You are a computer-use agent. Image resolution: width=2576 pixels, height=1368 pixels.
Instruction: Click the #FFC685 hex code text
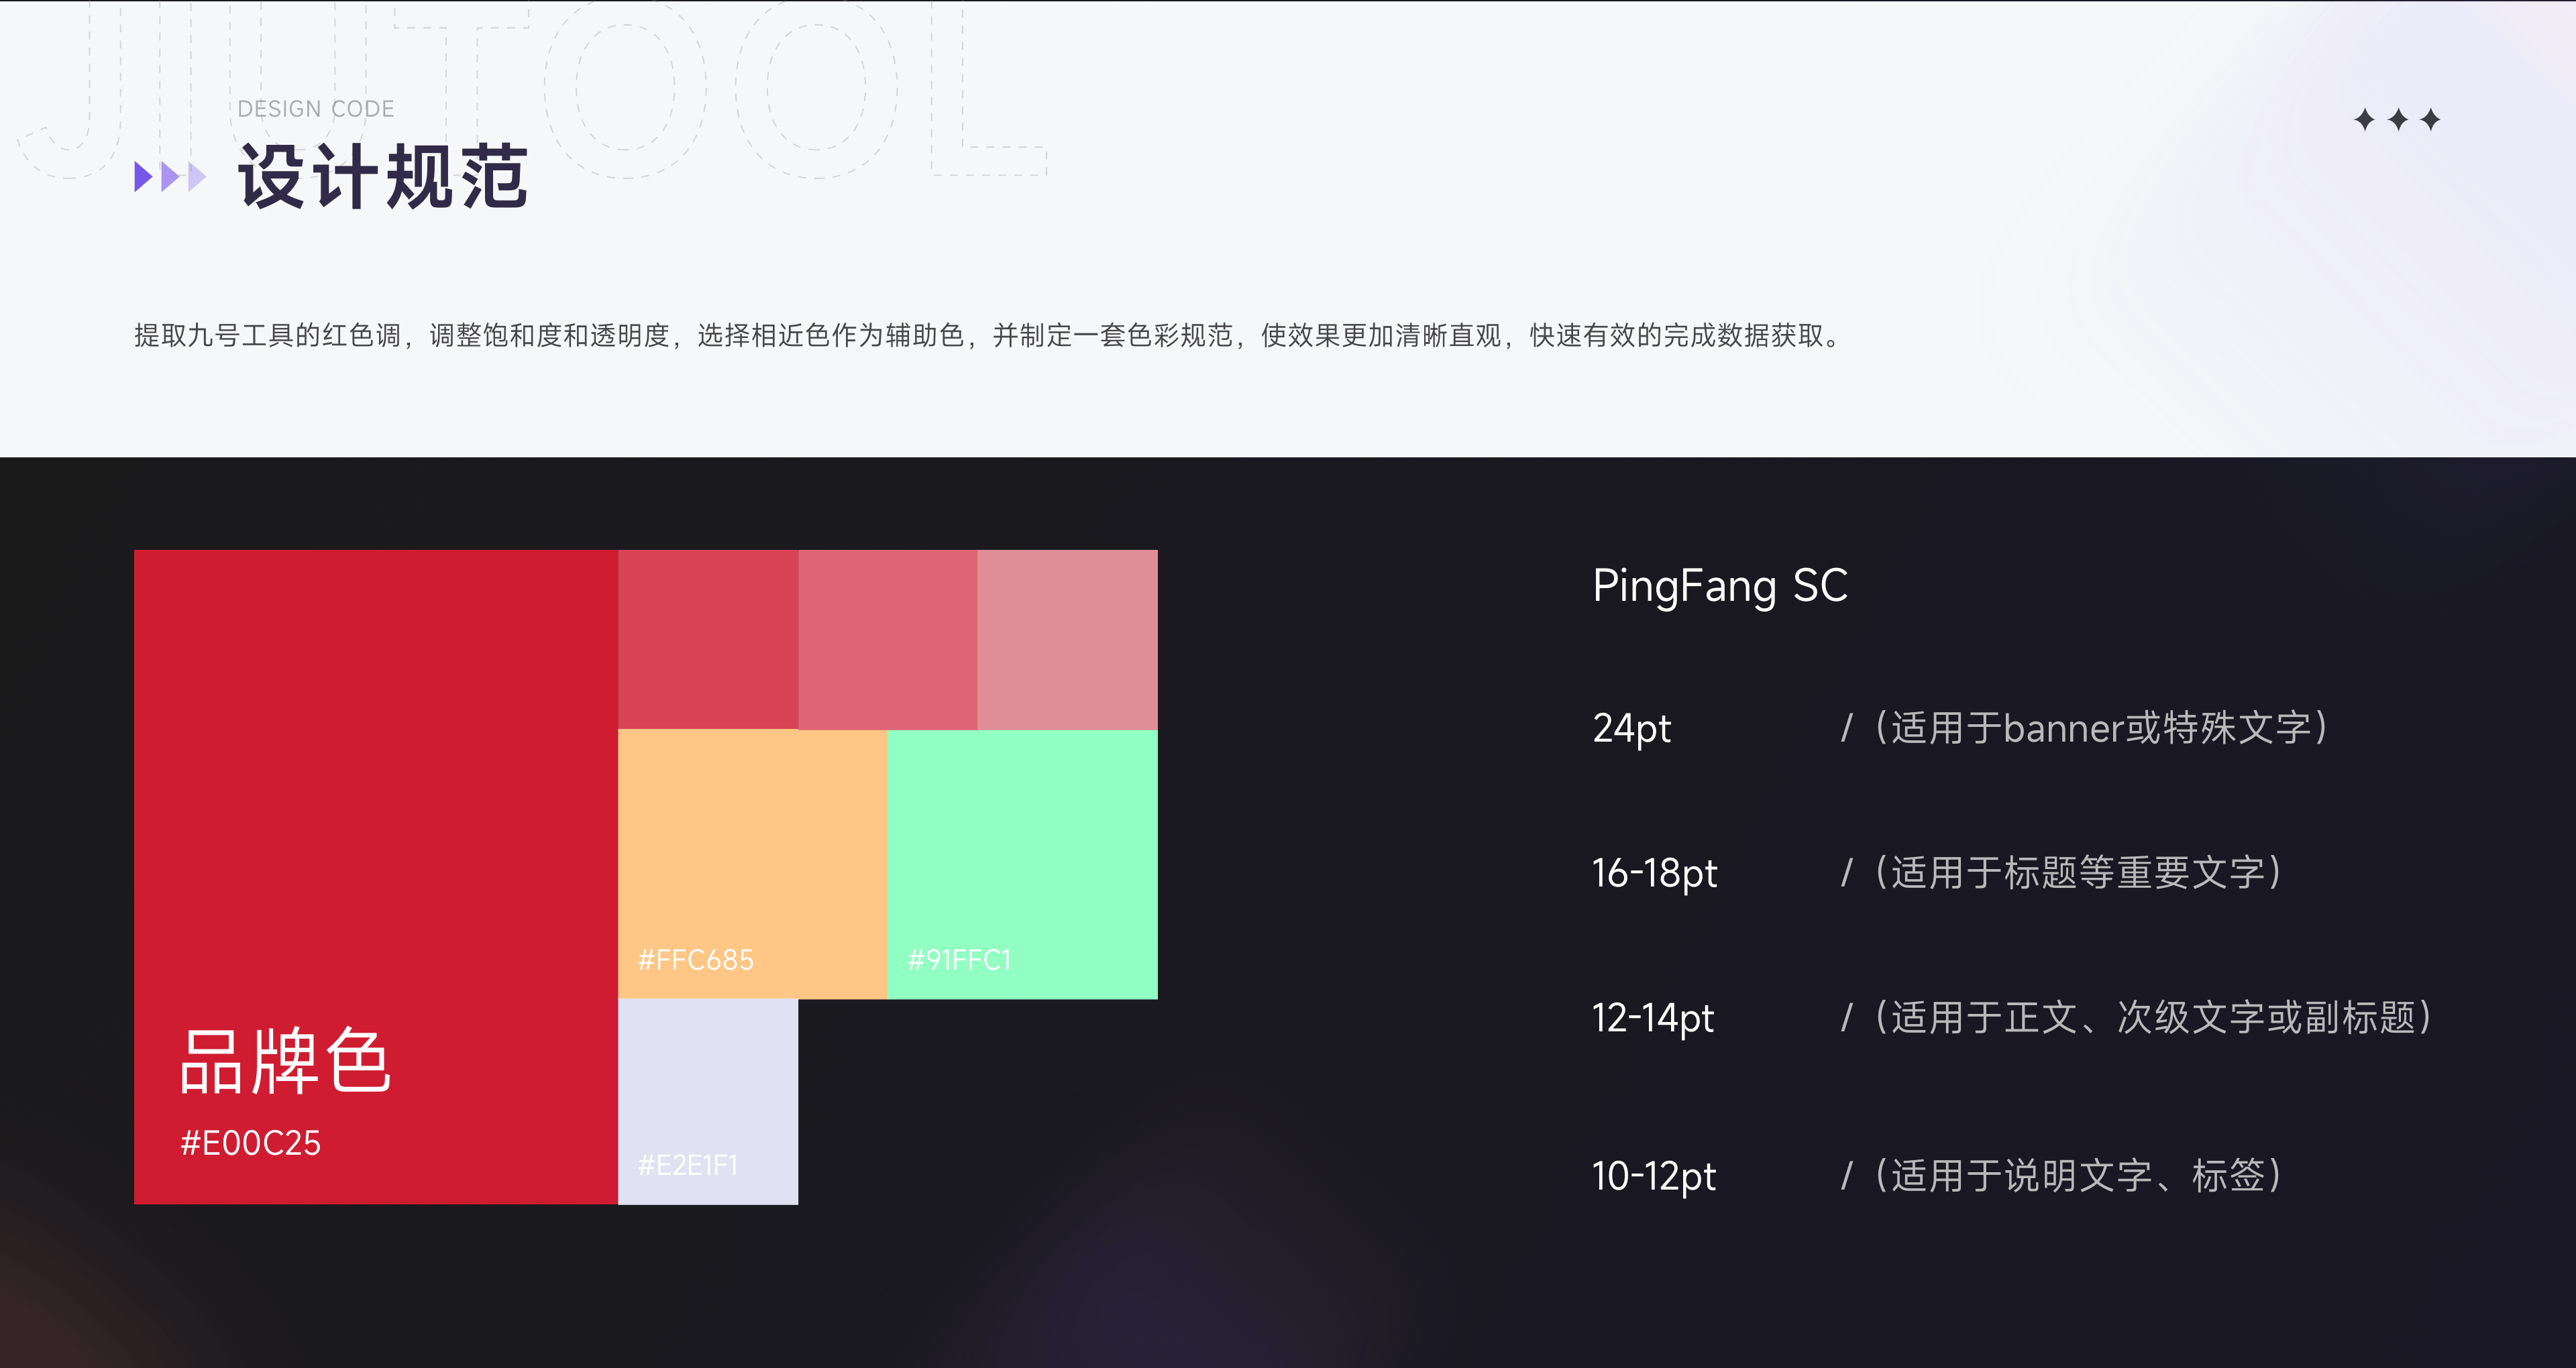pyautogui.click(x=696, y=960)
